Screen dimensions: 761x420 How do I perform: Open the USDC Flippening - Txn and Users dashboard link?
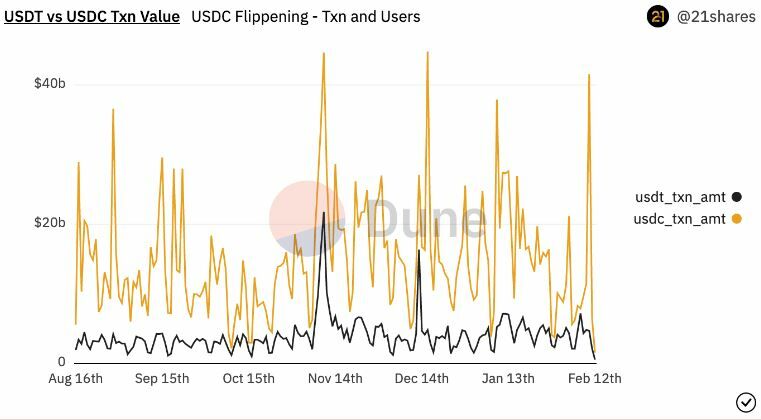point(305,17)
